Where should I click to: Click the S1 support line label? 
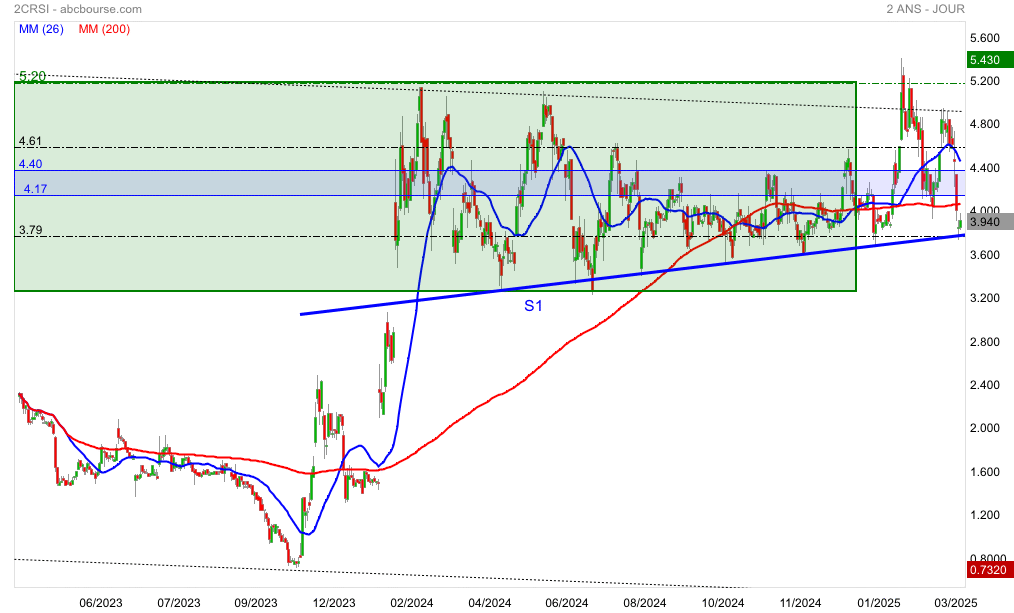533,306
